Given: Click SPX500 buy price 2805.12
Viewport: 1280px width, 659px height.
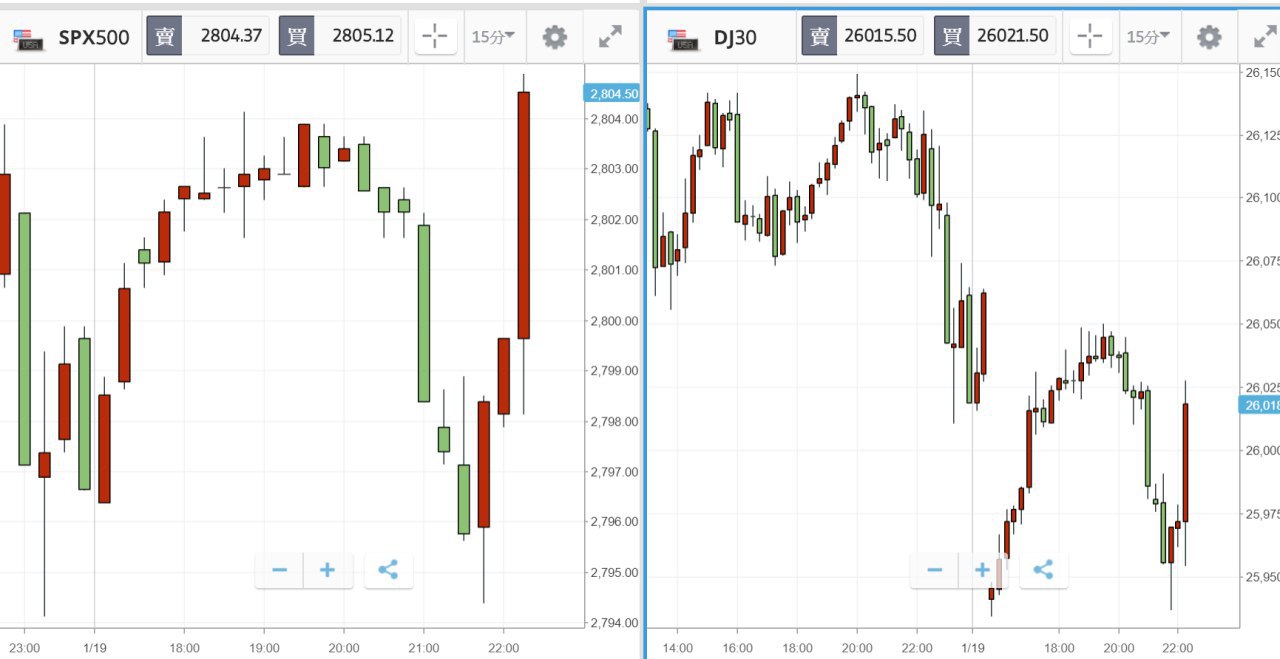Looking at the screenshot, I should click(363, 36).
